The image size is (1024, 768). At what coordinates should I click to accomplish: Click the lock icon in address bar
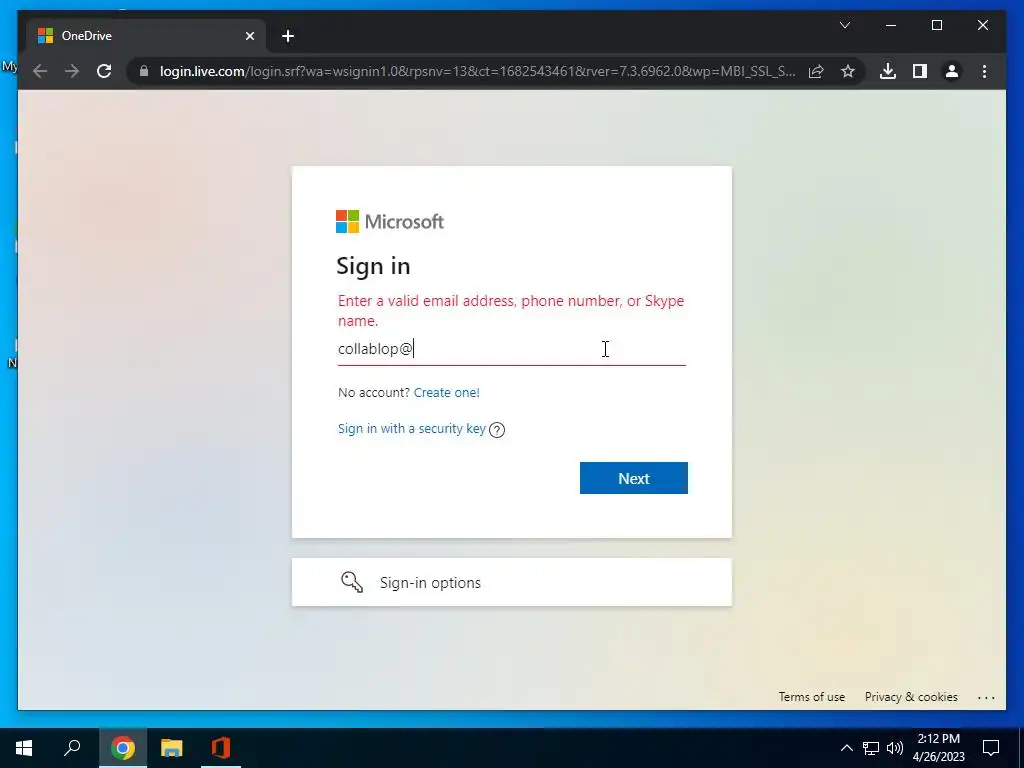coord(144,71)
